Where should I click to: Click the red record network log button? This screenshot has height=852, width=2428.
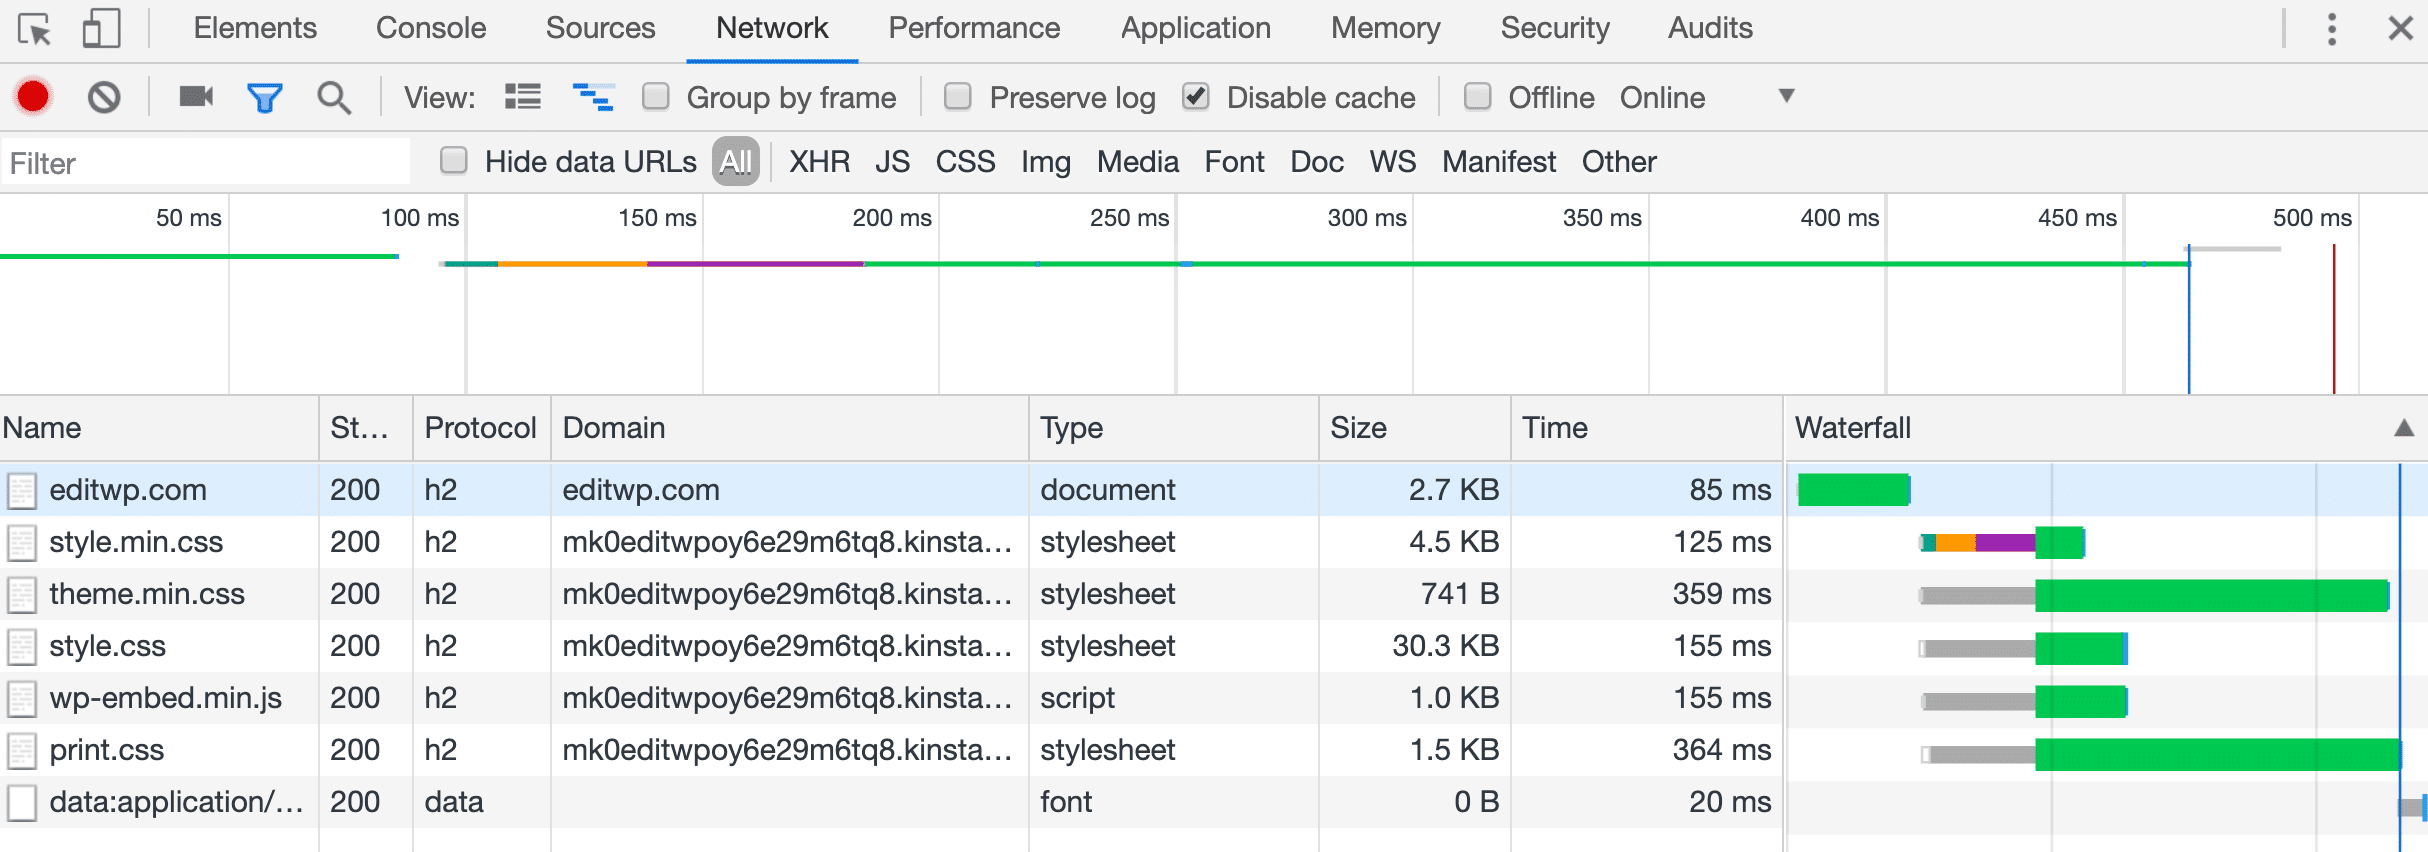pos(33,97)
